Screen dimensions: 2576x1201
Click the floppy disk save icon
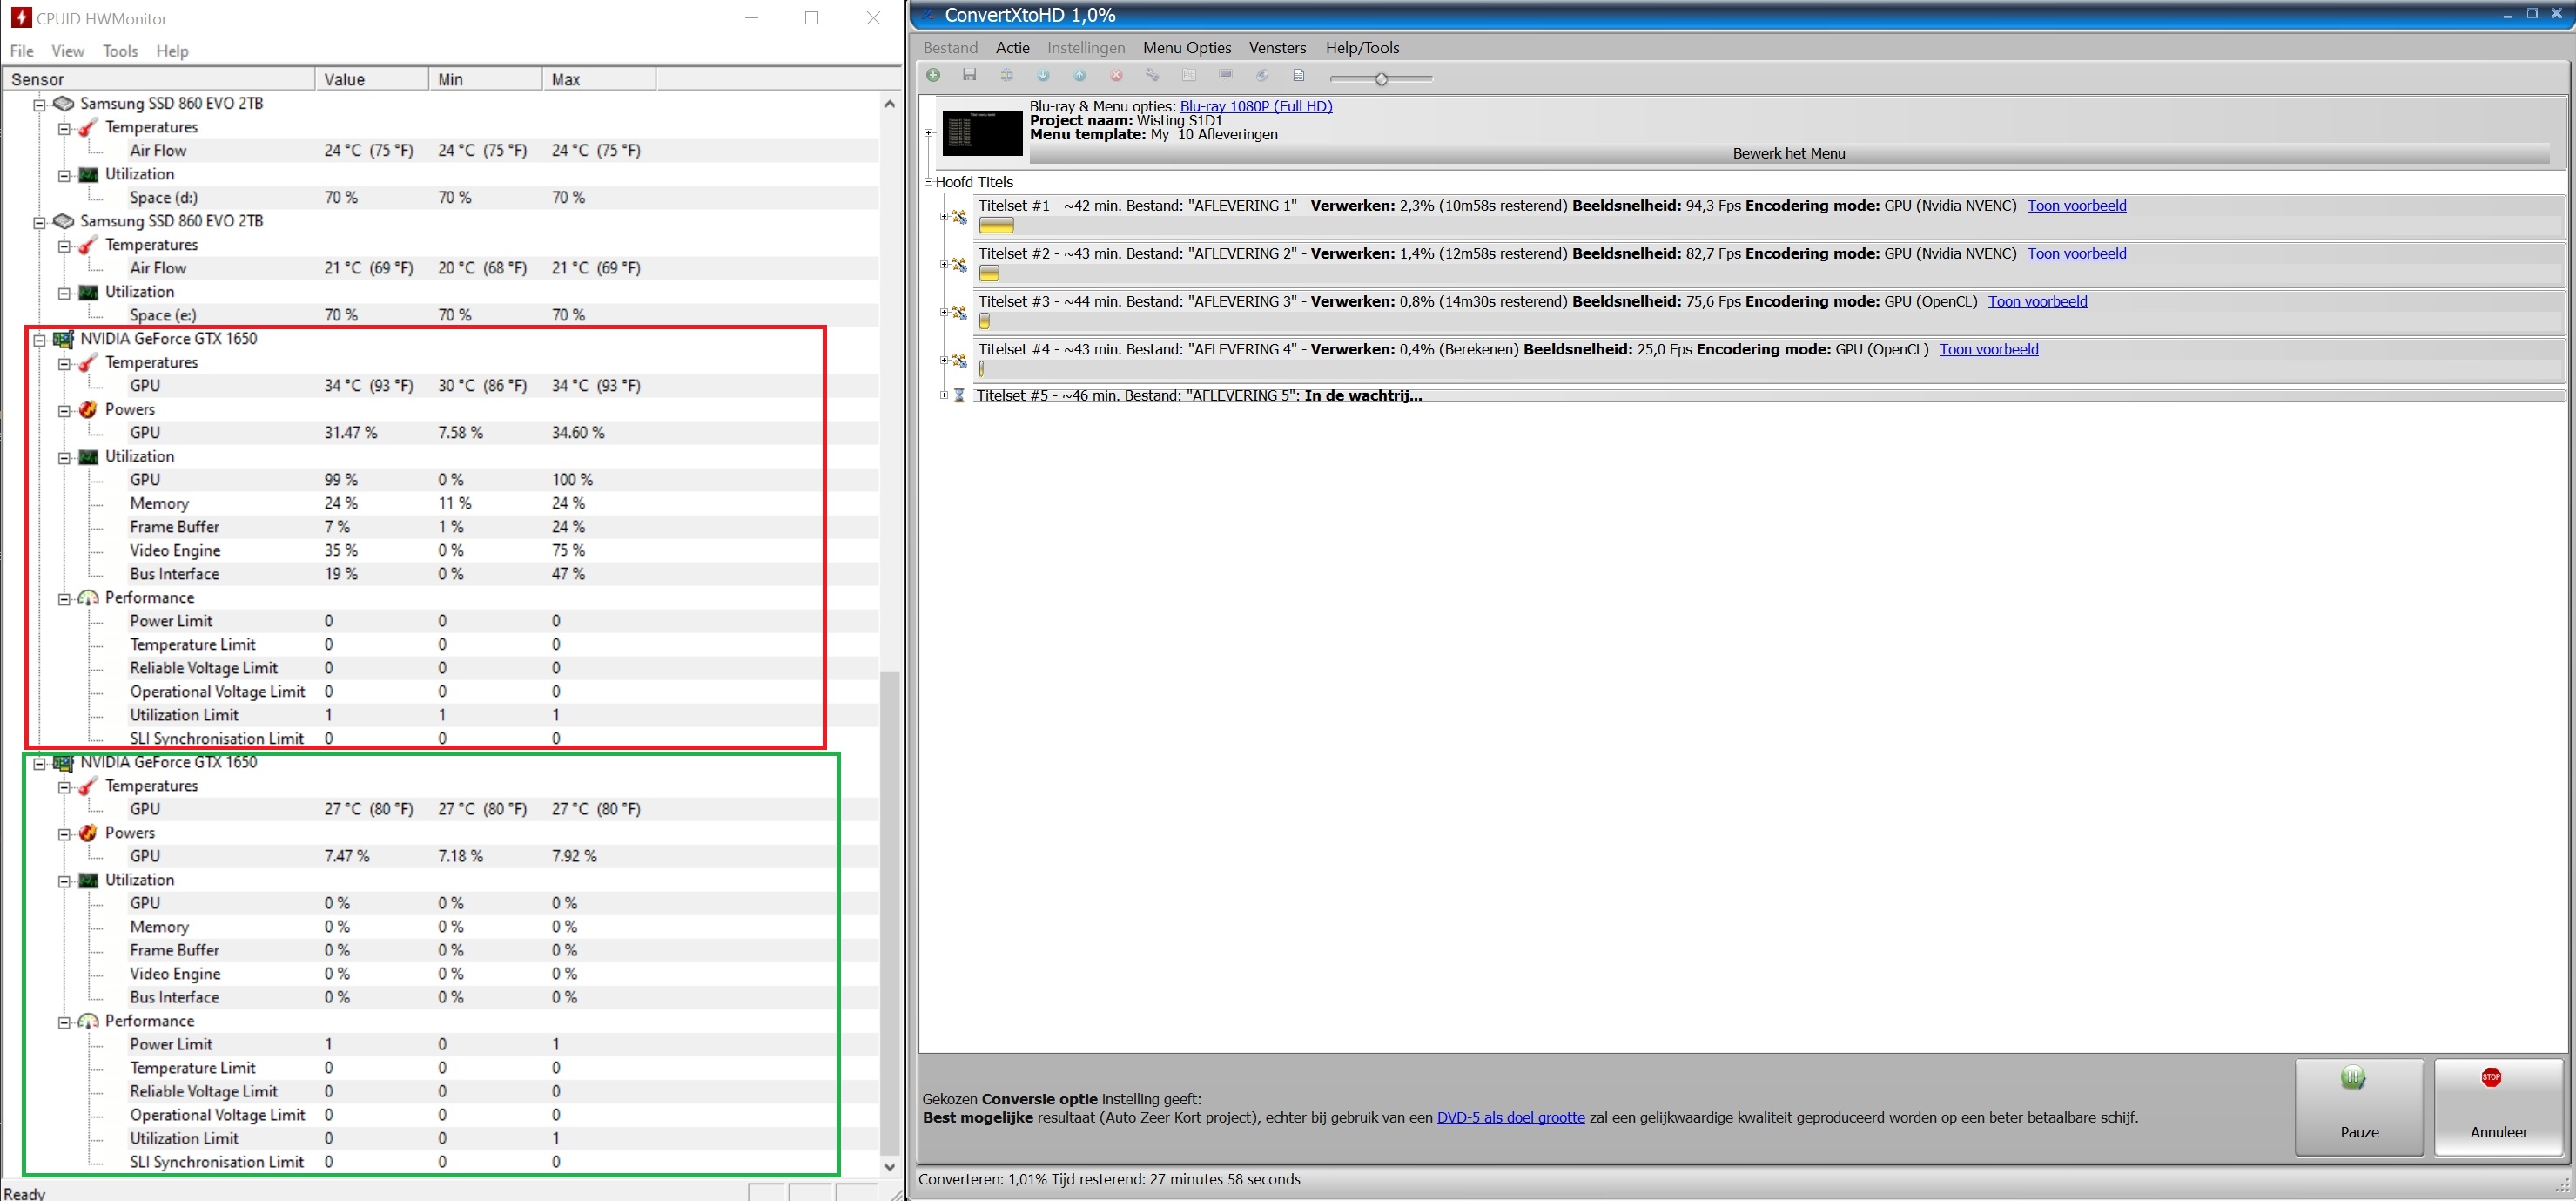969,75
